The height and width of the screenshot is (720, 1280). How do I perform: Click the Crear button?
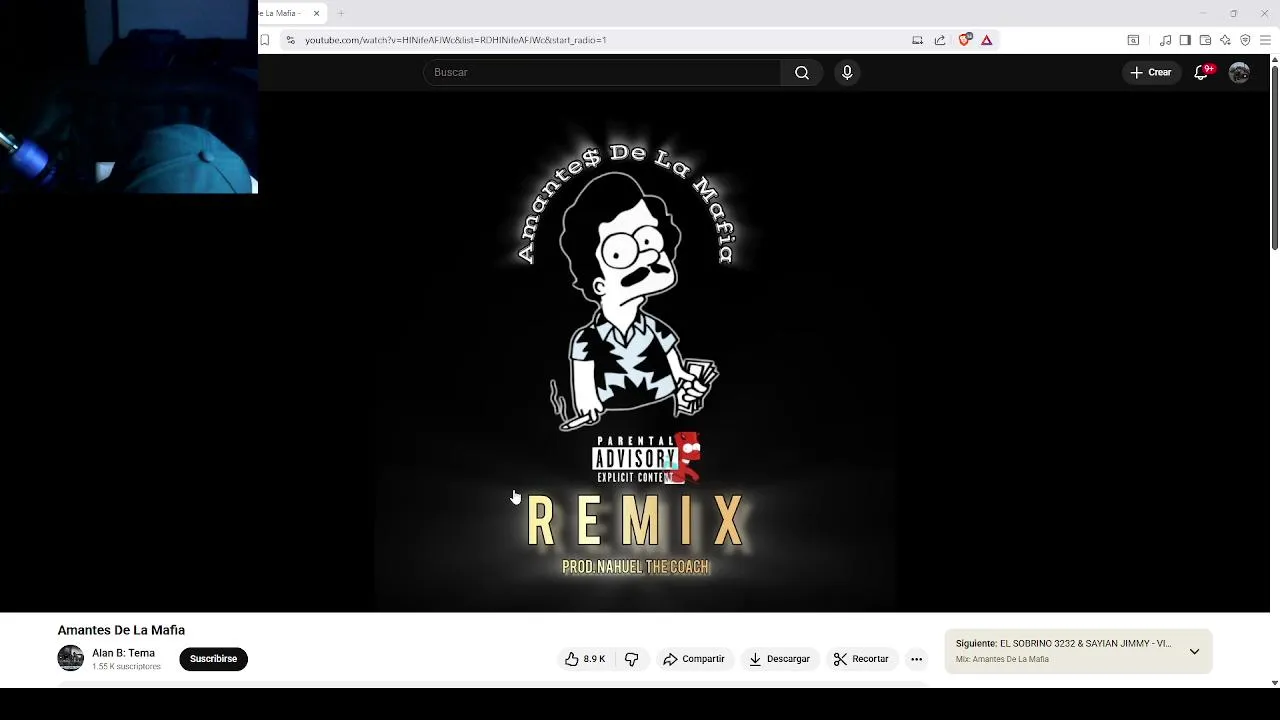(1150, 72)
